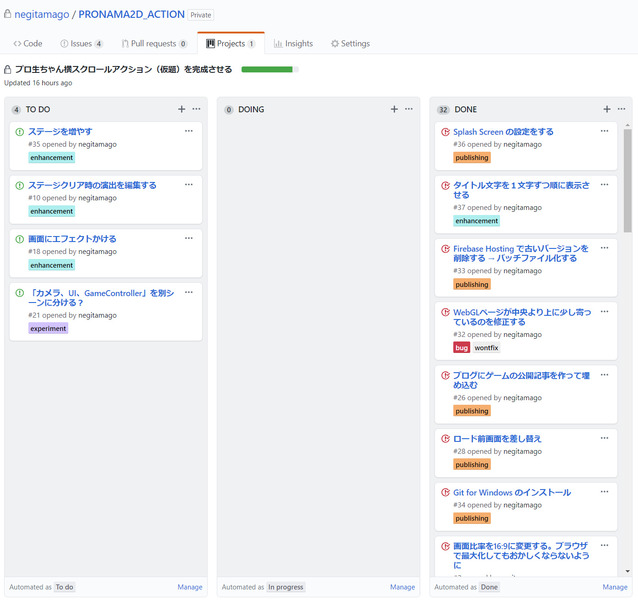
Task: Open card menu for issue #26
Action: (x=604, y=375)
